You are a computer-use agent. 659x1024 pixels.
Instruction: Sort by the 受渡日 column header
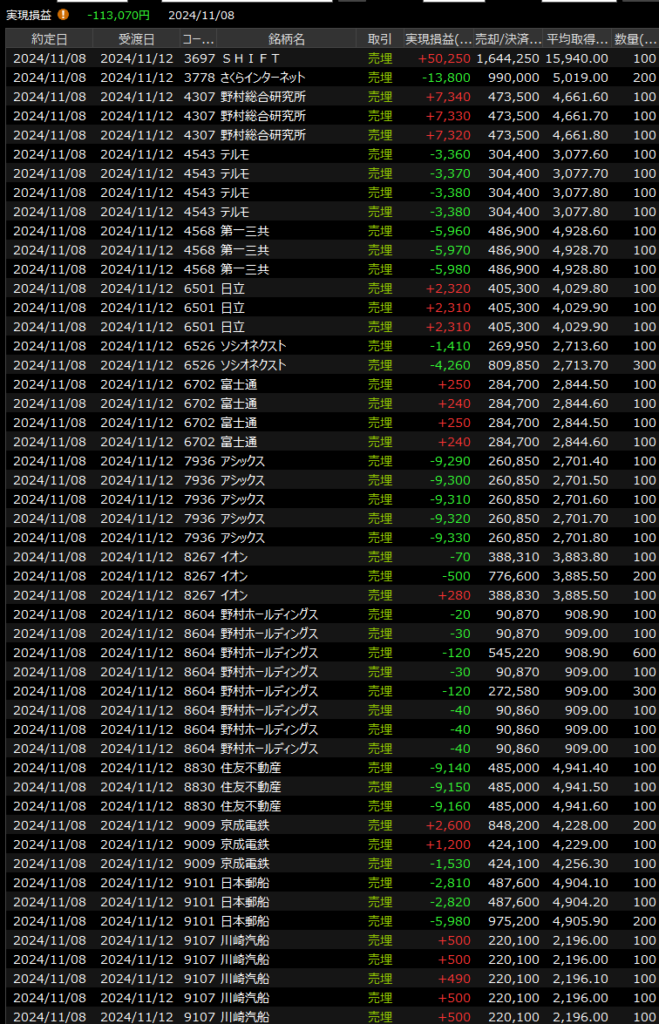tap(135, 39)
